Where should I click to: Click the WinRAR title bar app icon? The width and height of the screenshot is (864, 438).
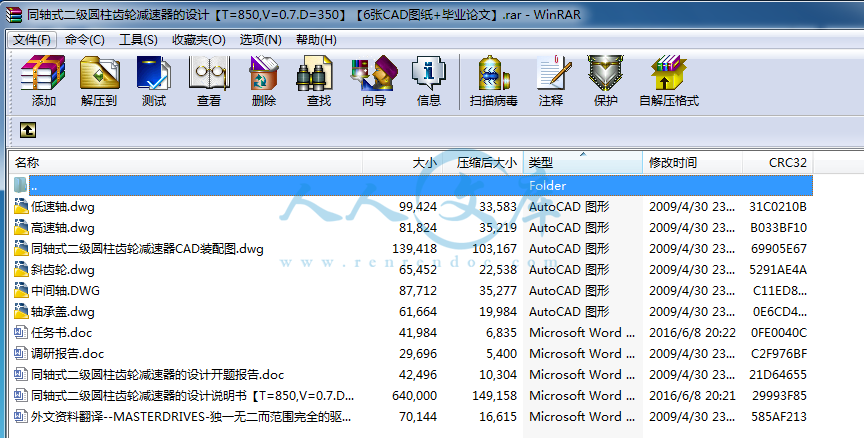pos(14,14)
